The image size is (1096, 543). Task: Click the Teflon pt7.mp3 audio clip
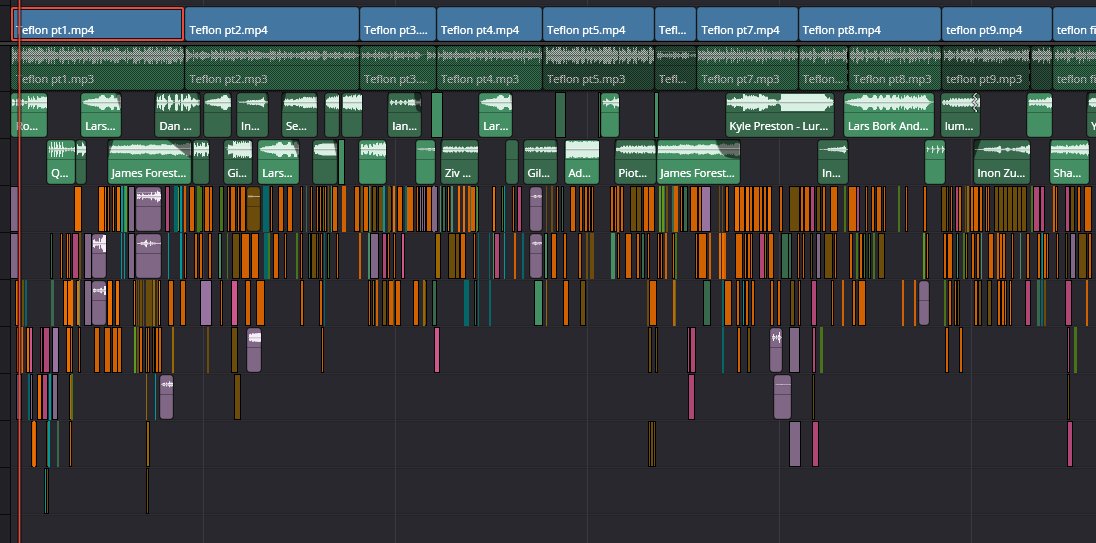point(747,68)
